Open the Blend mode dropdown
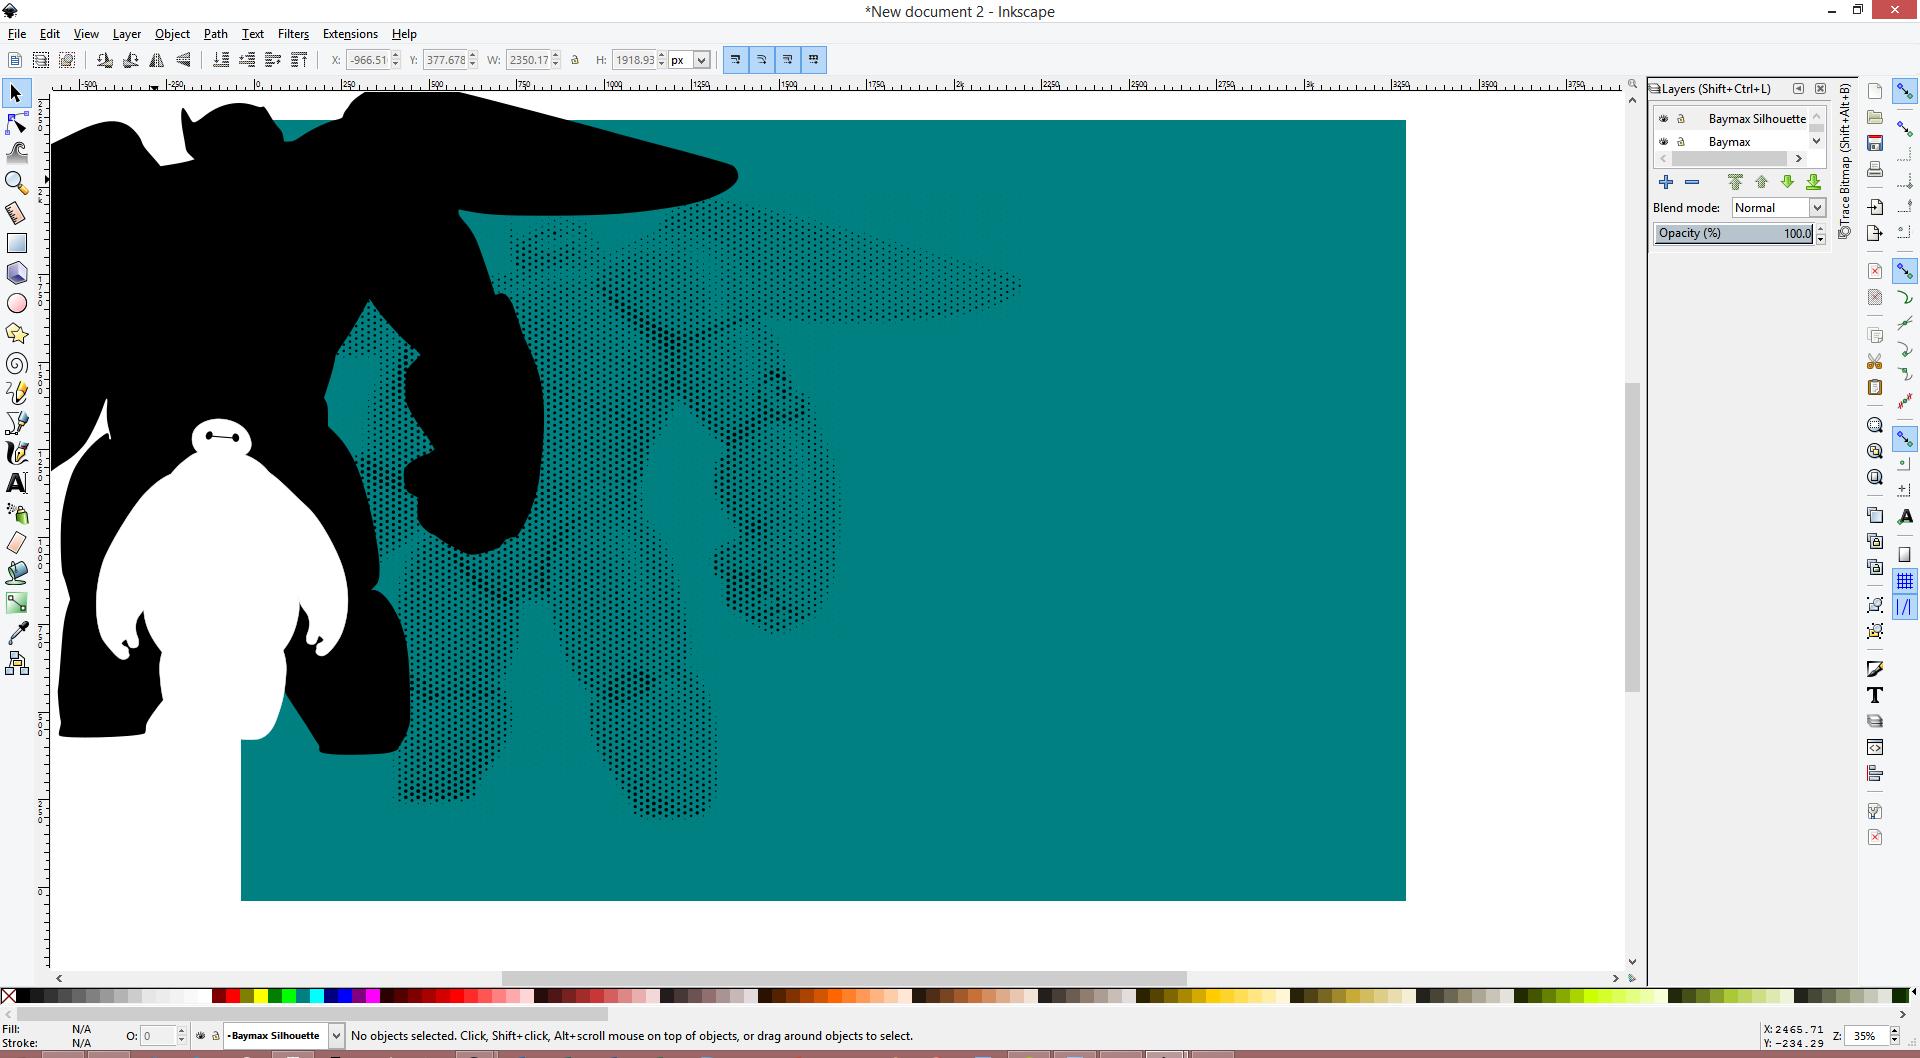Screen dimensions: 1920x1058 1779,208
